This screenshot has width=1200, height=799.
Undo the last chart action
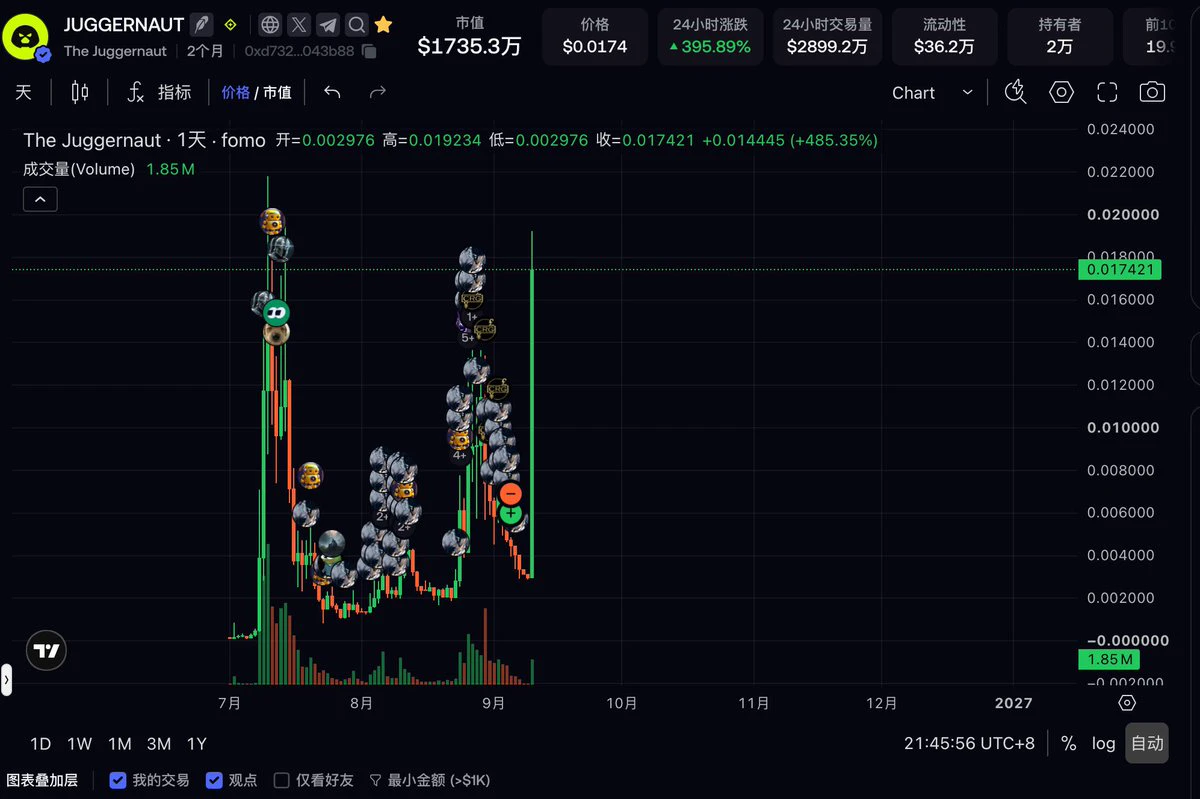(333, 92)
